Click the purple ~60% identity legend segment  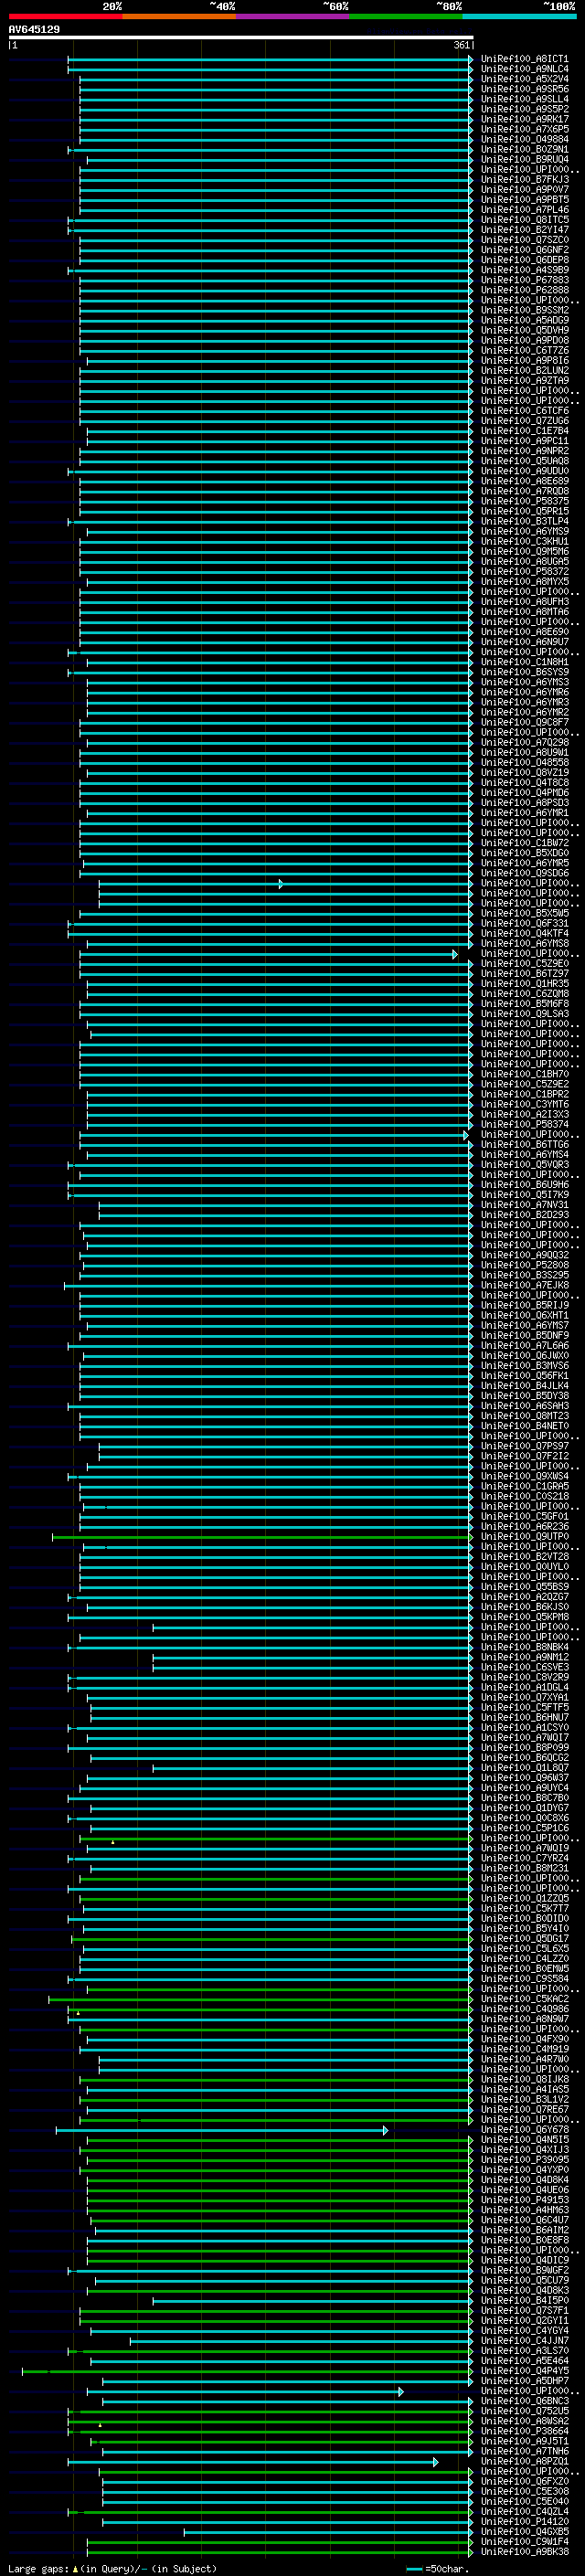coord(293,16)
